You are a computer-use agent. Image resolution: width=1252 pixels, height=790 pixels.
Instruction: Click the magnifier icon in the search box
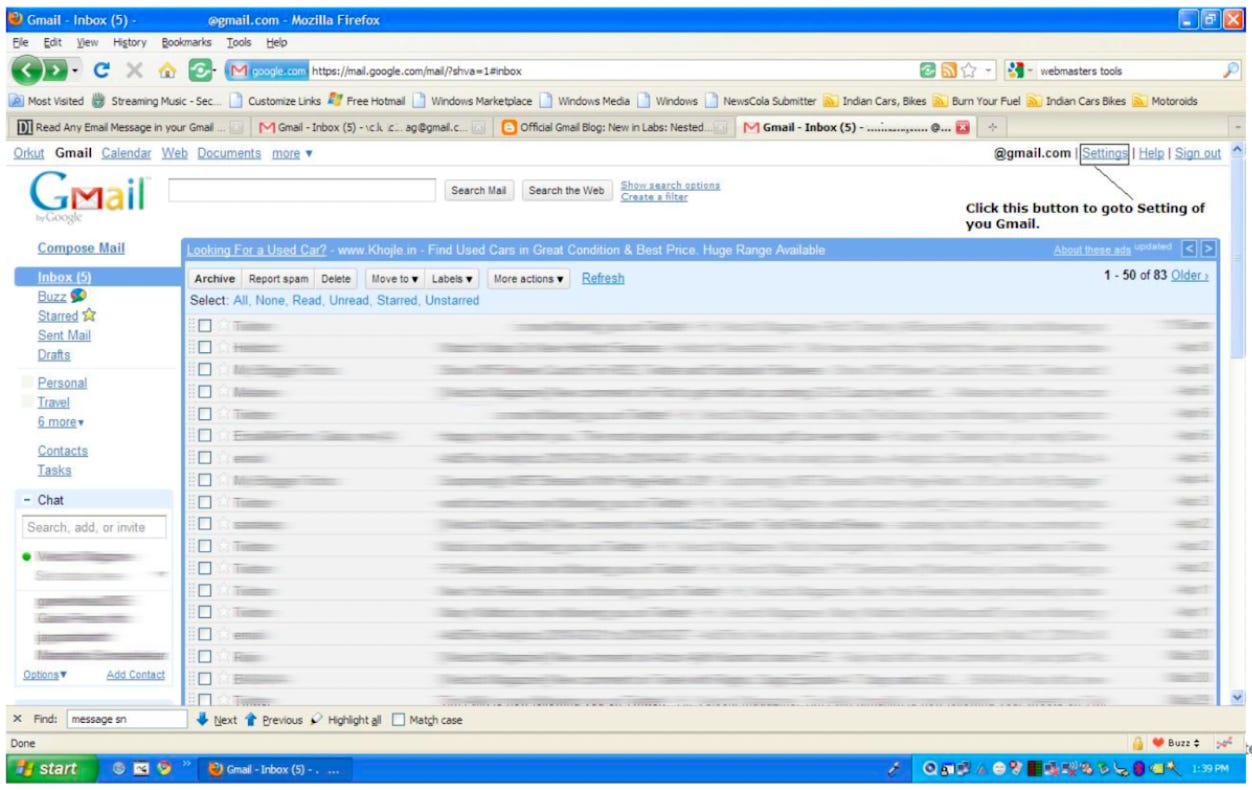[x=1231, y=71]
